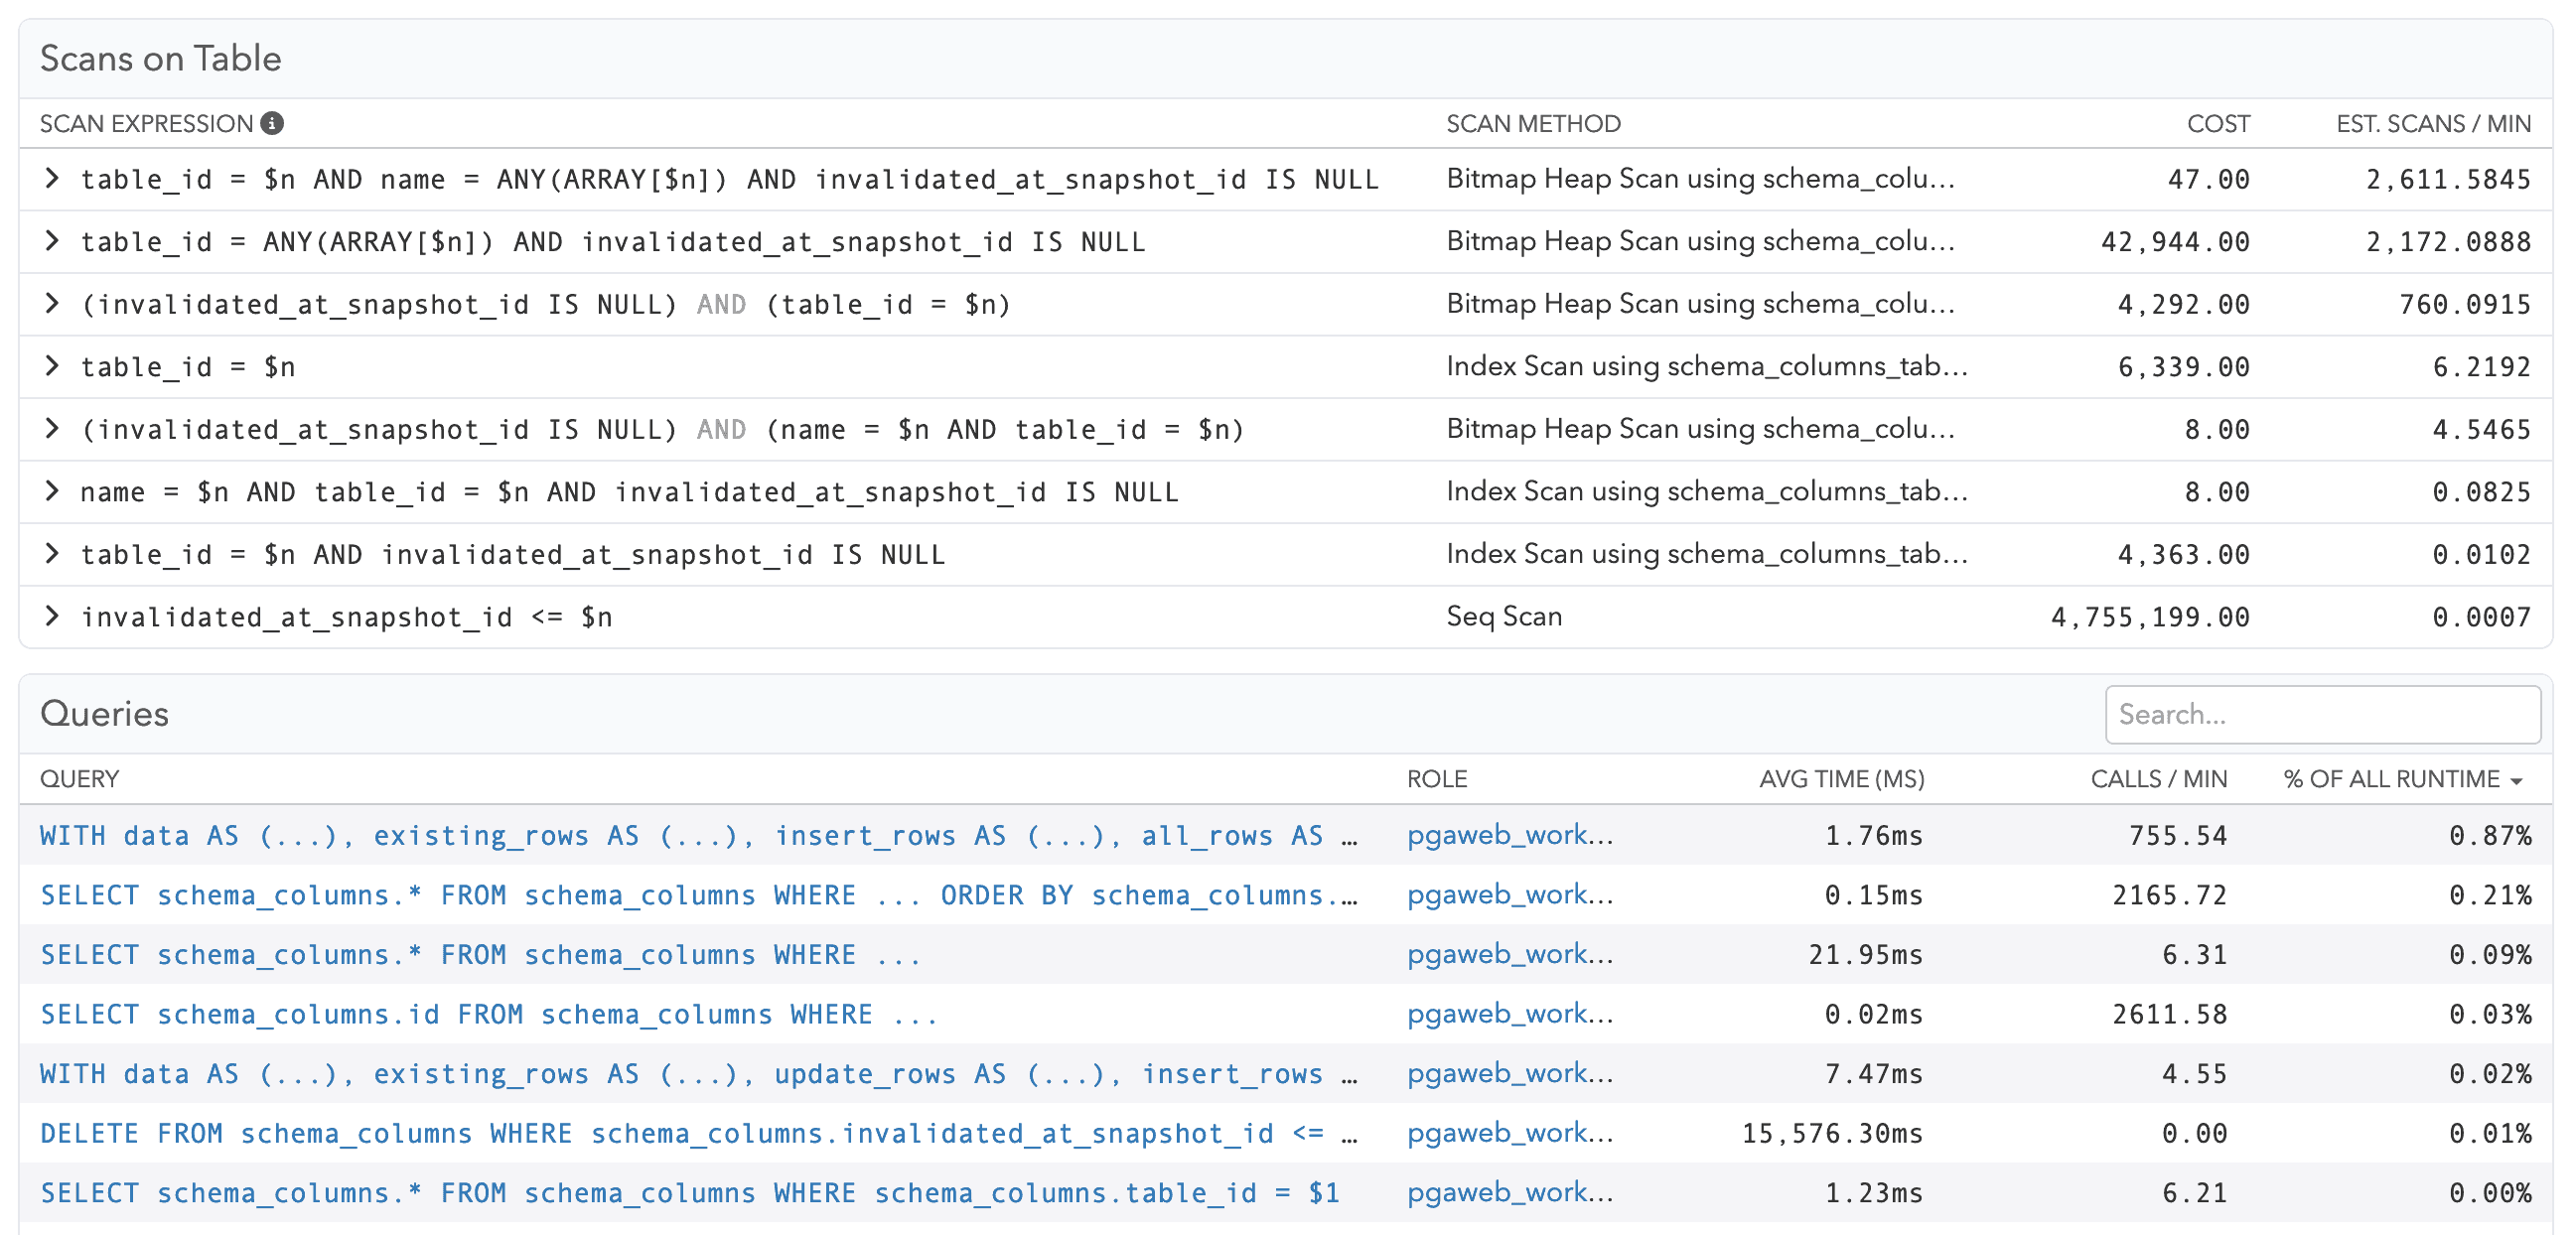Image resolution: width=2576 pixels, height=1235 pixels.
Task: Expand the row with scan expression table_id = $n
Action: click(52, 366)
